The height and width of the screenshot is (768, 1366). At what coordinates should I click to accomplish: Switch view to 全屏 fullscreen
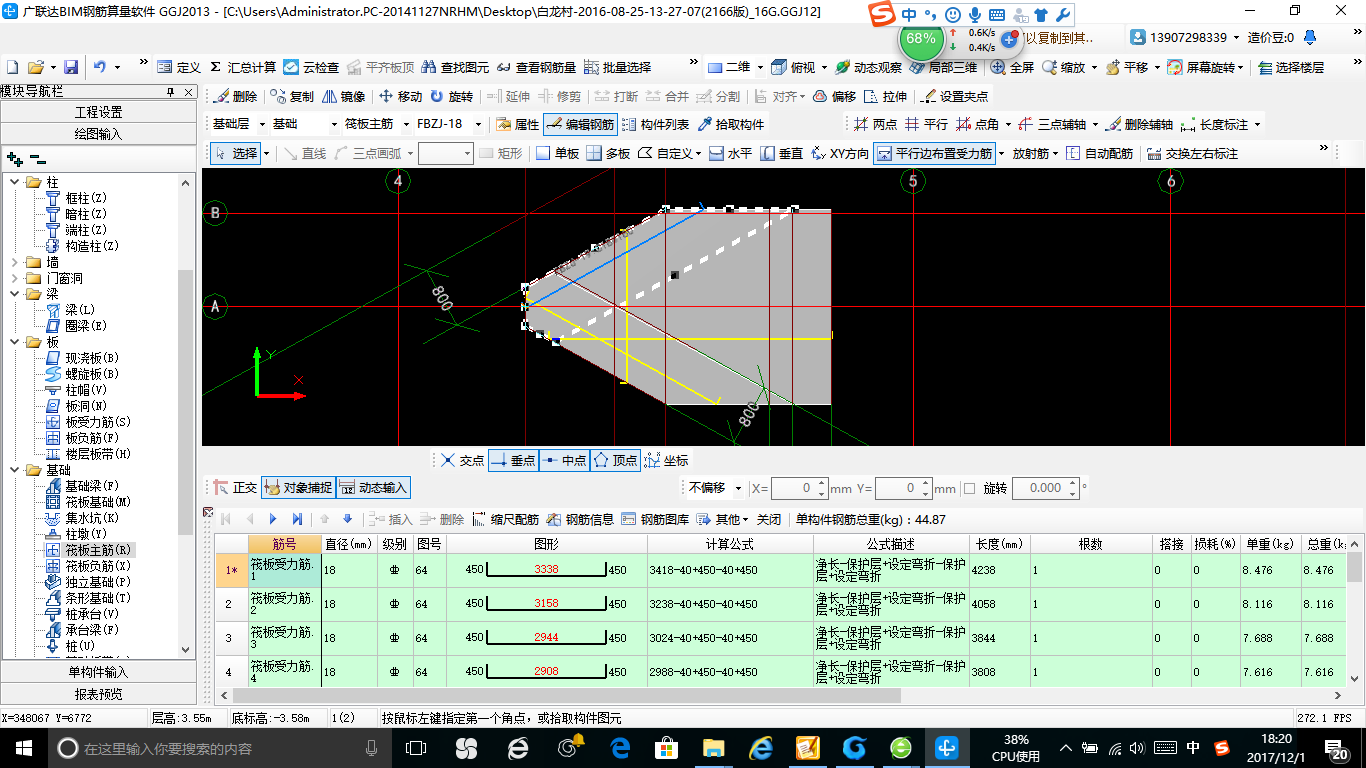(1012, 67)
